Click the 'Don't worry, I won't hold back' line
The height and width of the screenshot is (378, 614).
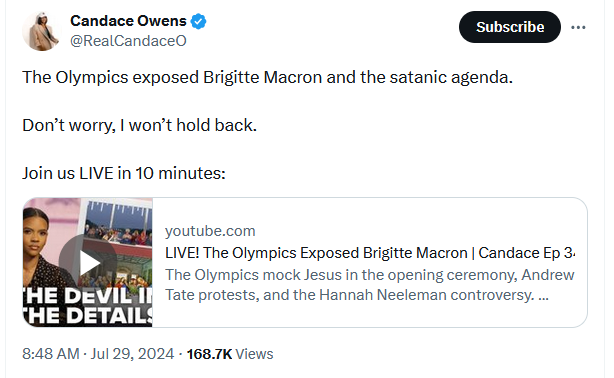tap(139, 125)
